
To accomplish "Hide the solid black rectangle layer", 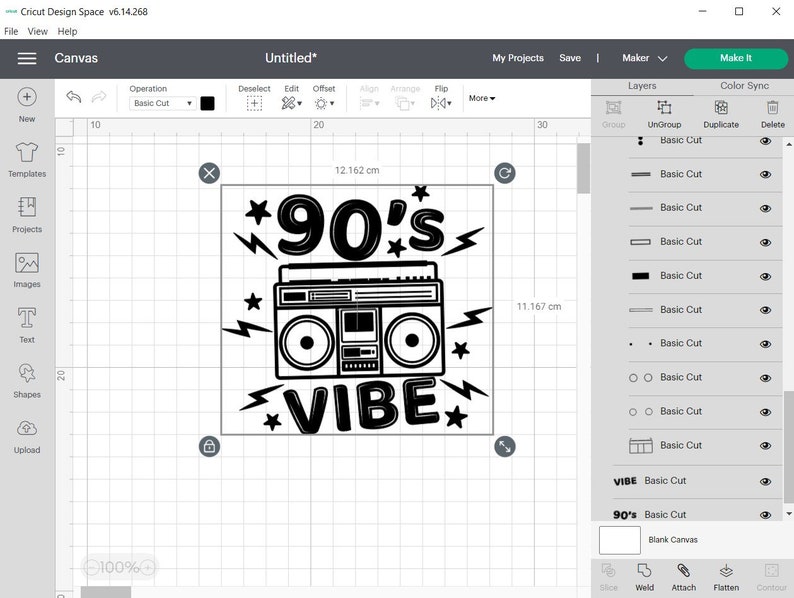I will click(765, 276).
